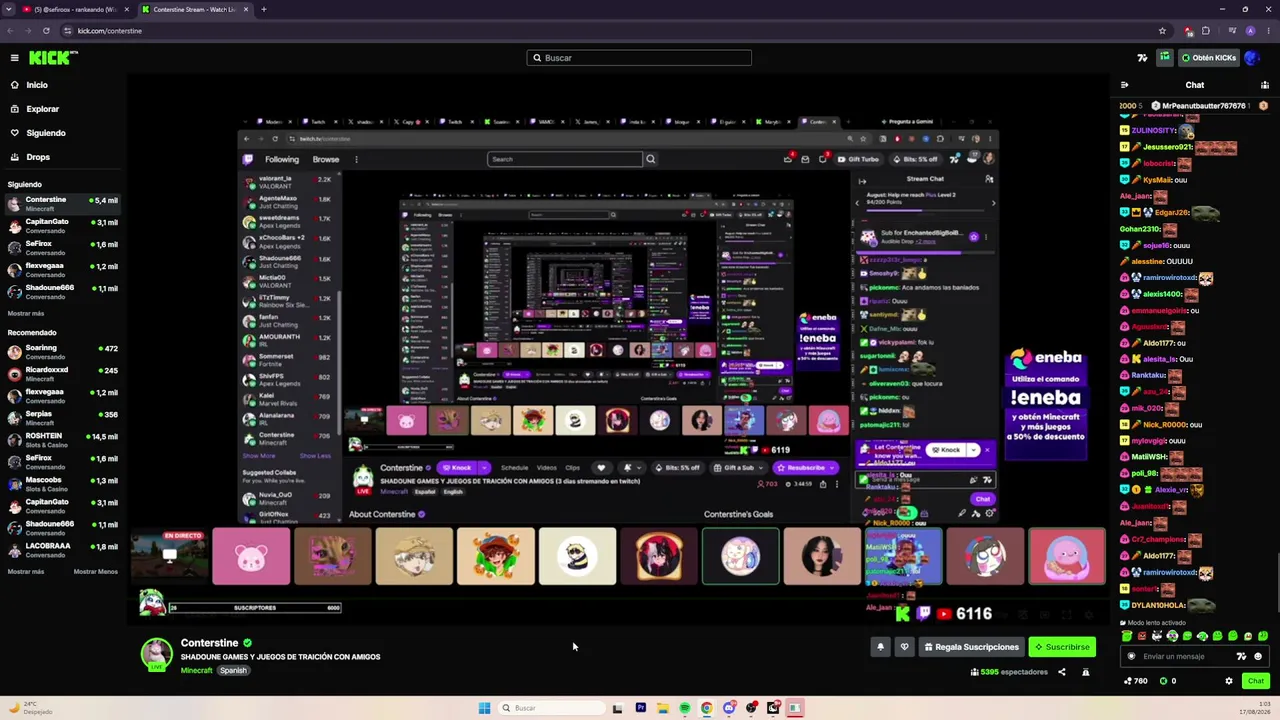Open Siguiendo in the sidebar
Image resolution: width=1280 pixels, height=720 pixels.
tap(46, 133)
